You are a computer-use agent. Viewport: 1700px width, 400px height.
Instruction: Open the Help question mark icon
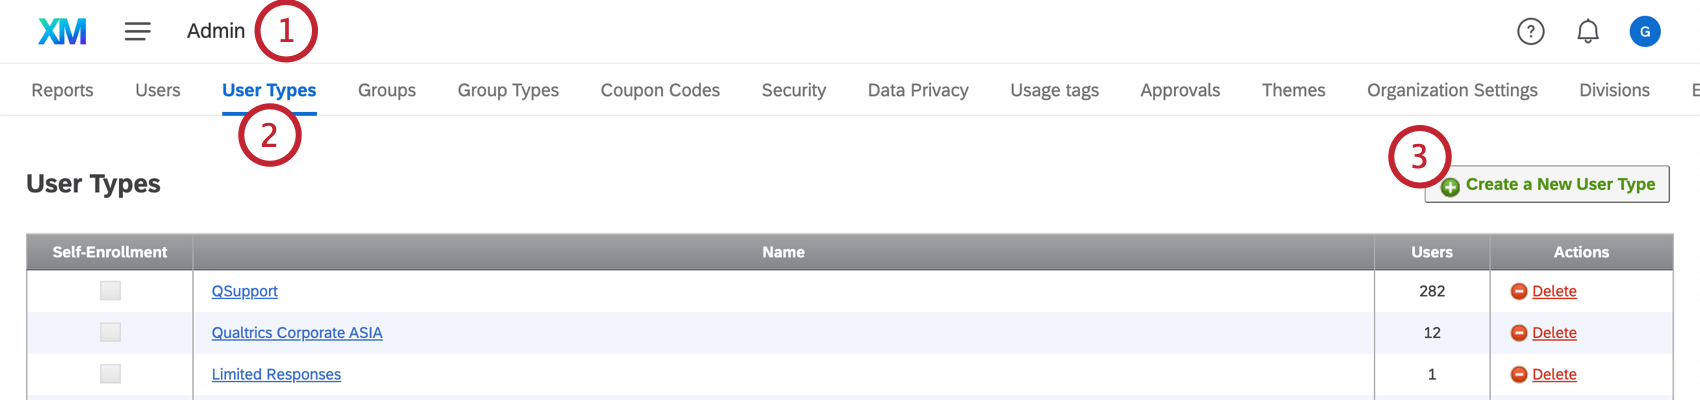(x=1530, y=32)
